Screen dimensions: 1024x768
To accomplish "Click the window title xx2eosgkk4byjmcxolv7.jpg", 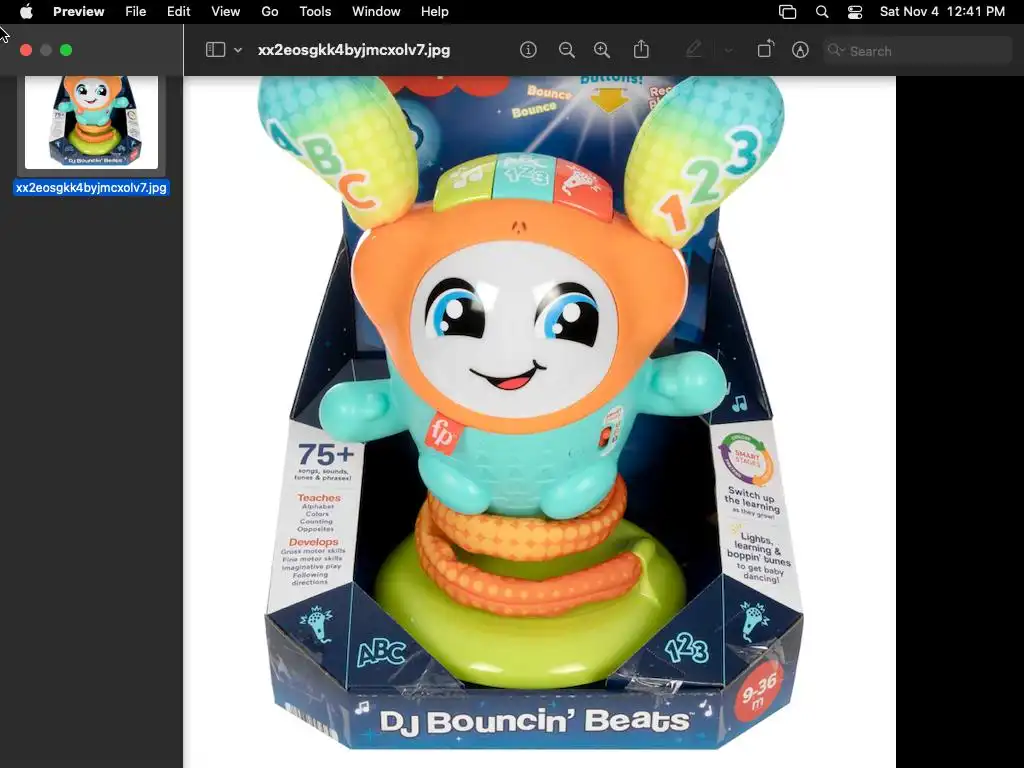I will 353,50.
